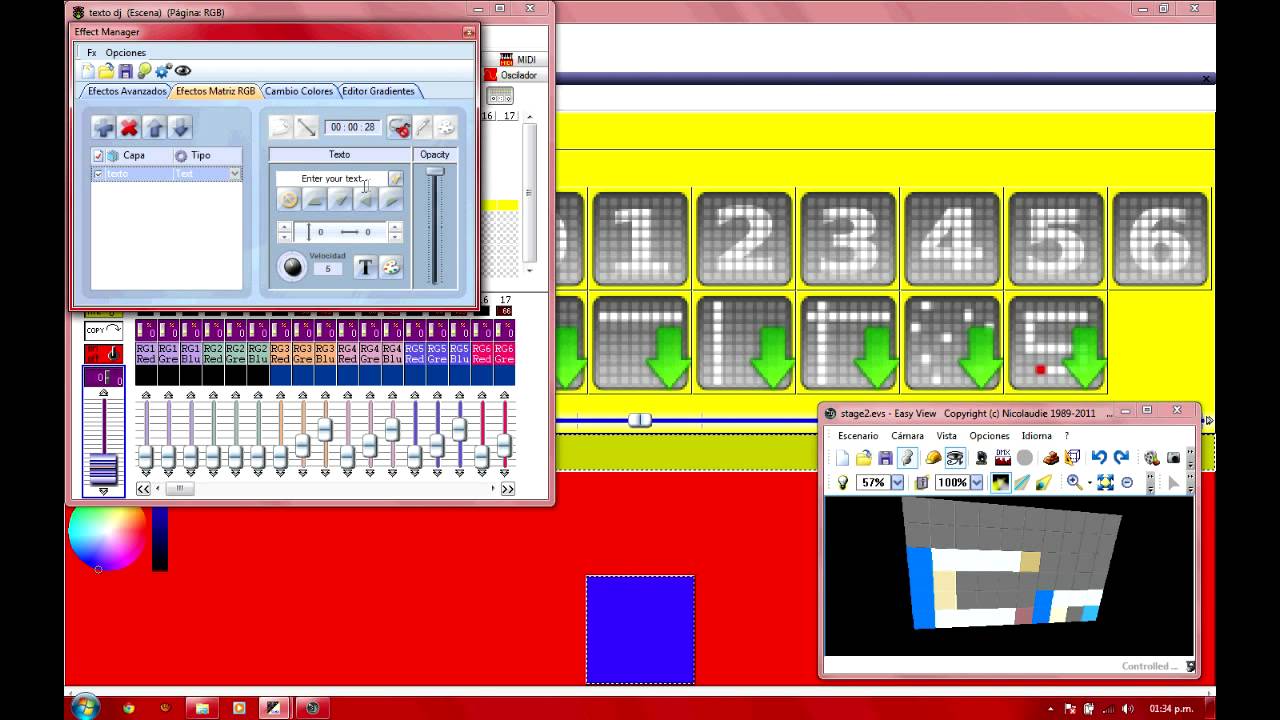
Task: Click the diagonal arrow button beside the timer
Action: 306,127
